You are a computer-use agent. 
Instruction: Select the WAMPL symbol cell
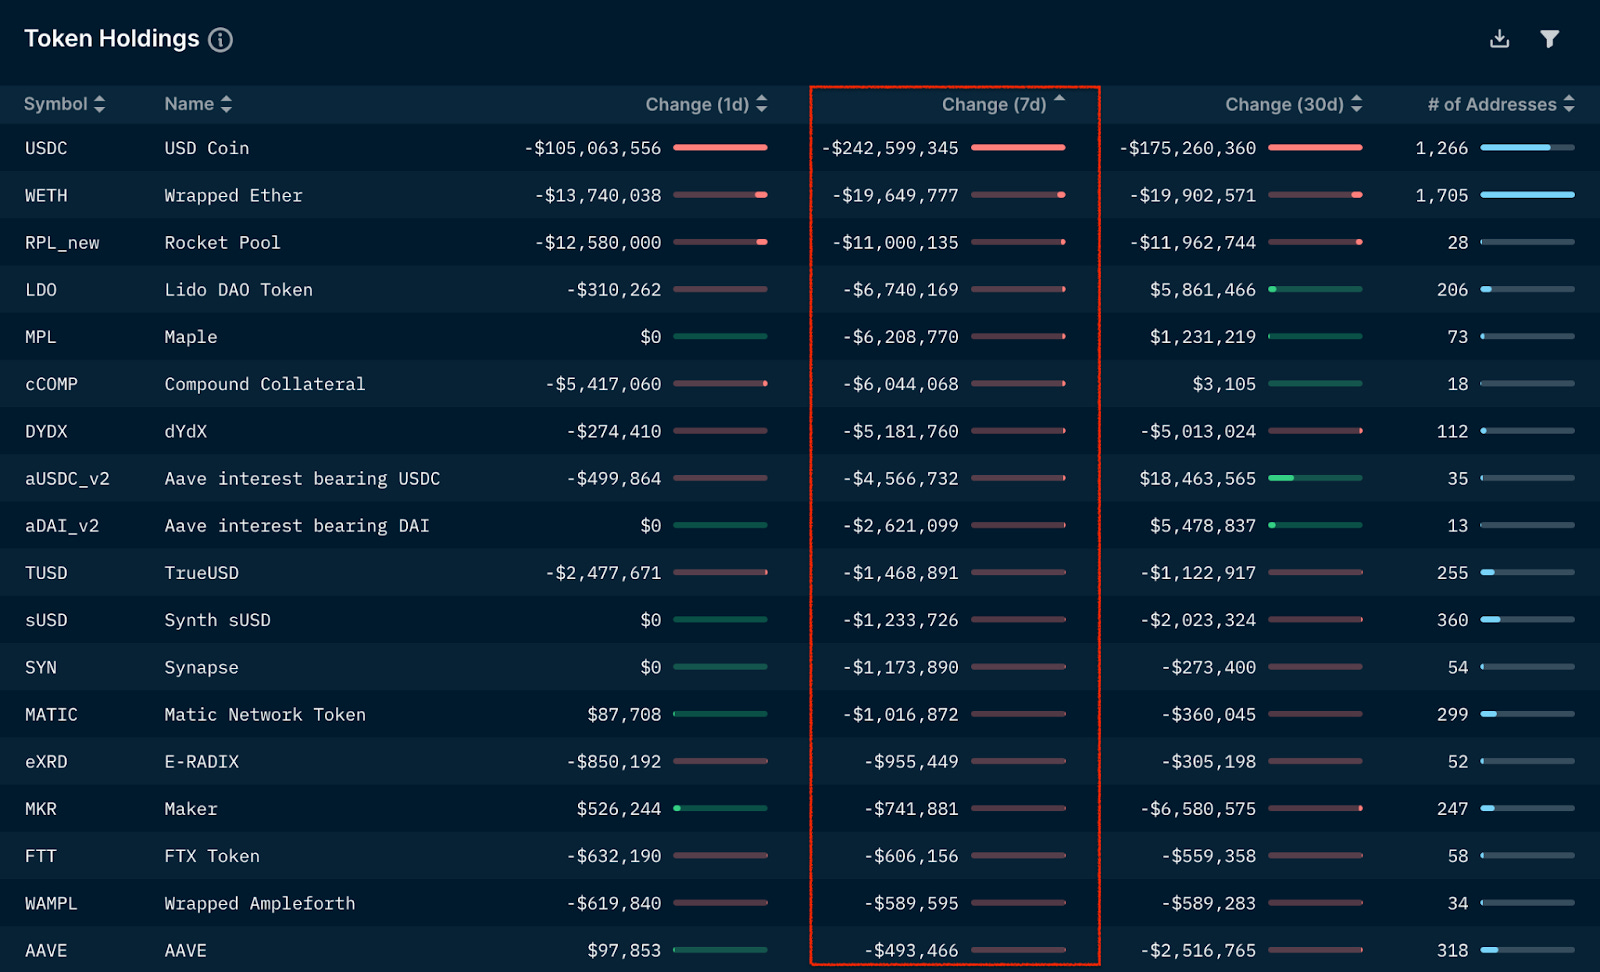click(x=51, y=903)
